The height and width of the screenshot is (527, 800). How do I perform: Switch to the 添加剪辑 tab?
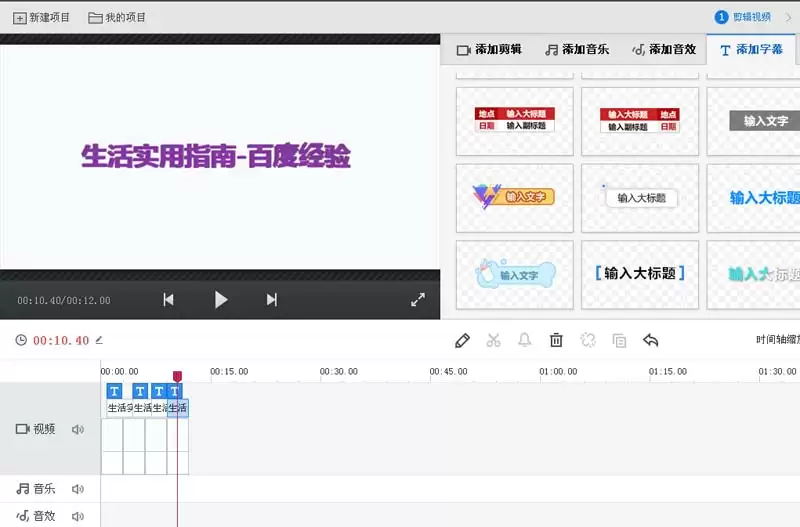[x=489, y=49]
